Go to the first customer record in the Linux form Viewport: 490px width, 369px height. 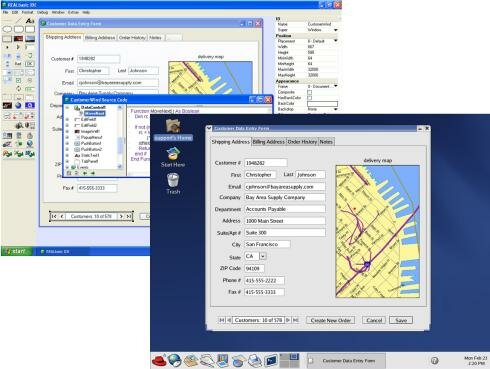(222, 320)
